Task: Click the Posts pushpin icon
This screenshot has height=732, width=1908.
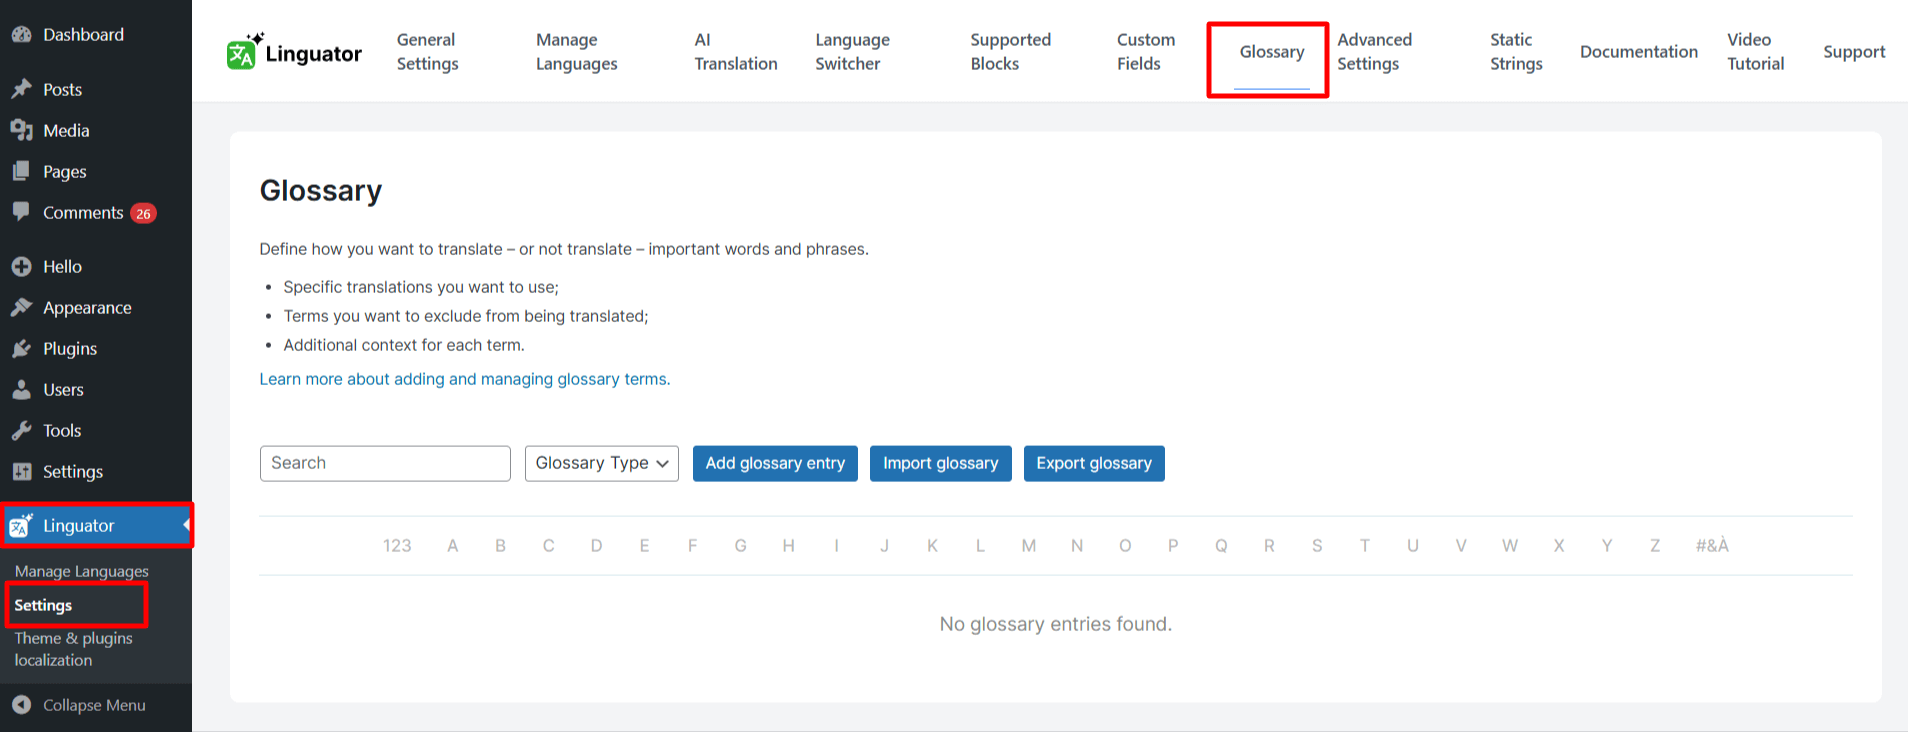Action: click(21, 90)
